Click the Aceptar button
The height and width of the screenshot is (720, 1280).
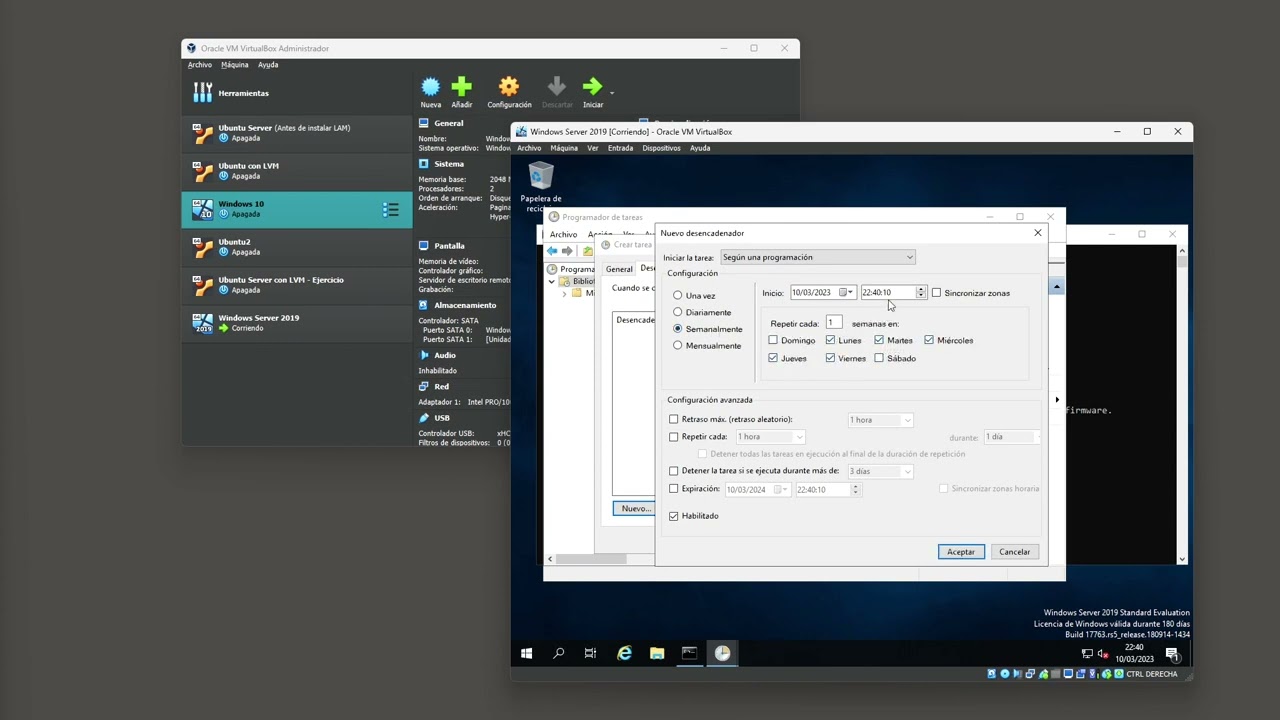pyautogui.click(x=961, y=552)
